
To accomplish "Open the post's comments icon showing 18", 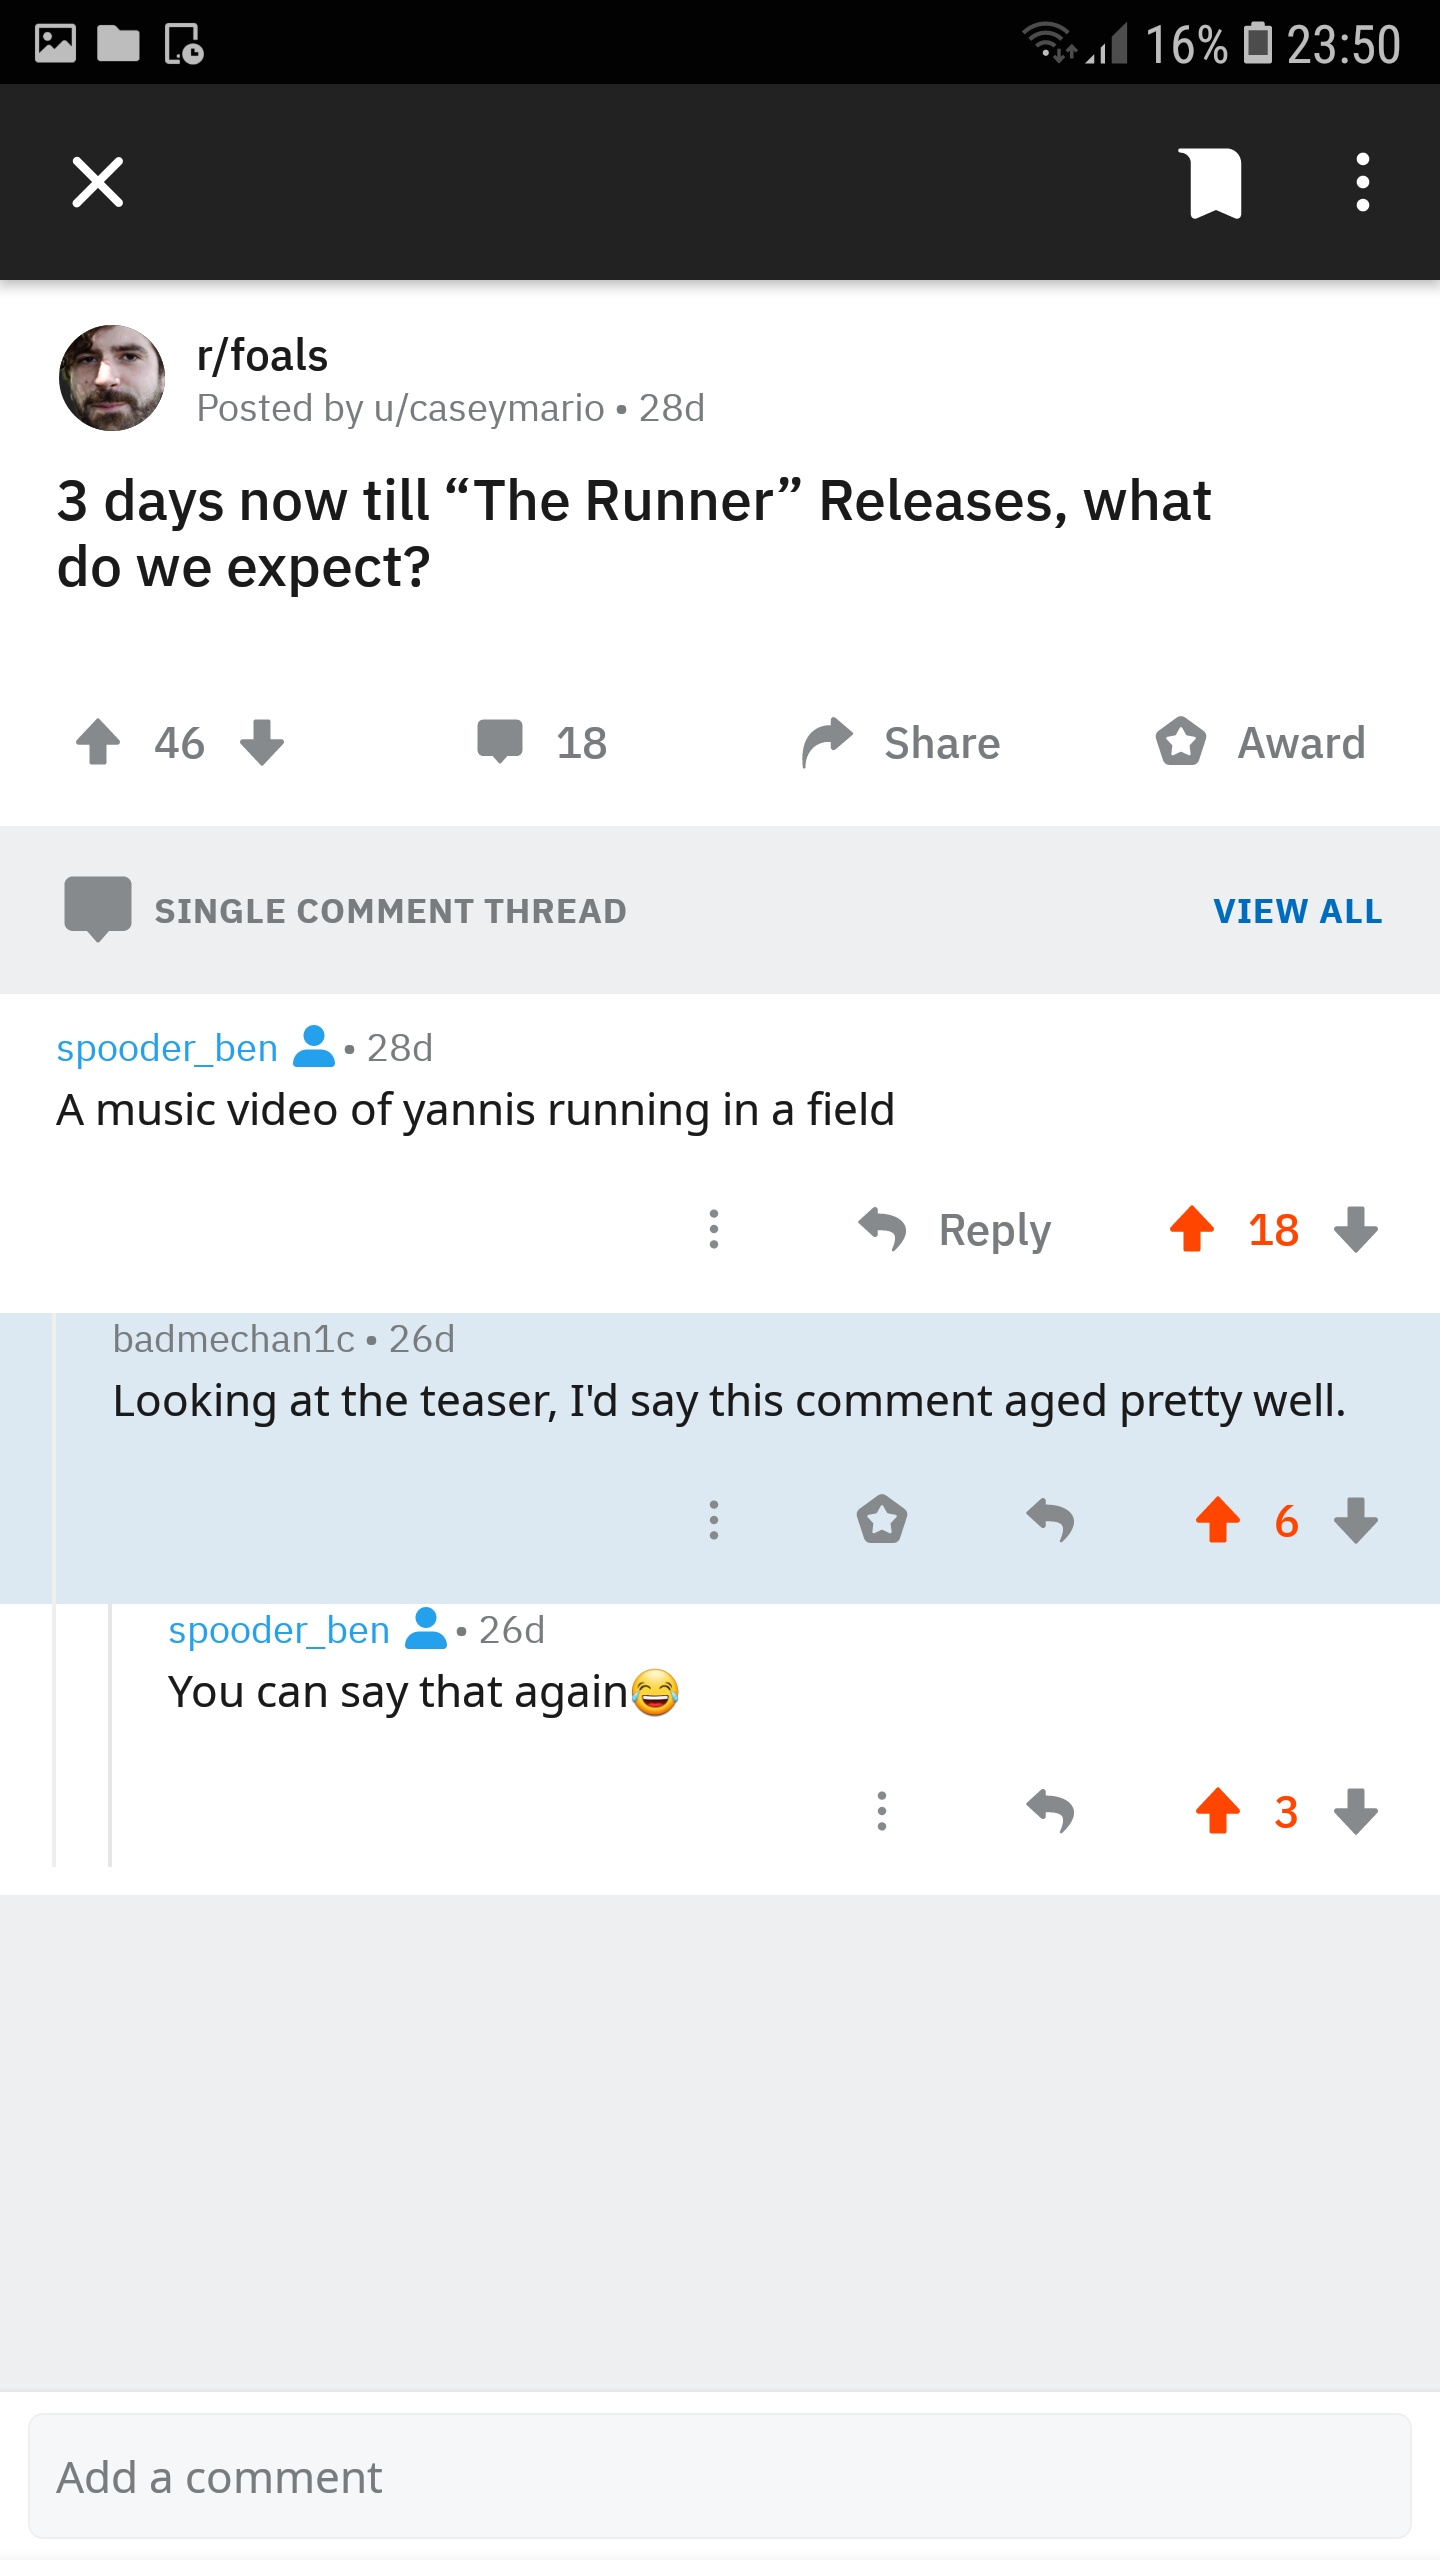I will tap(500, 742).
